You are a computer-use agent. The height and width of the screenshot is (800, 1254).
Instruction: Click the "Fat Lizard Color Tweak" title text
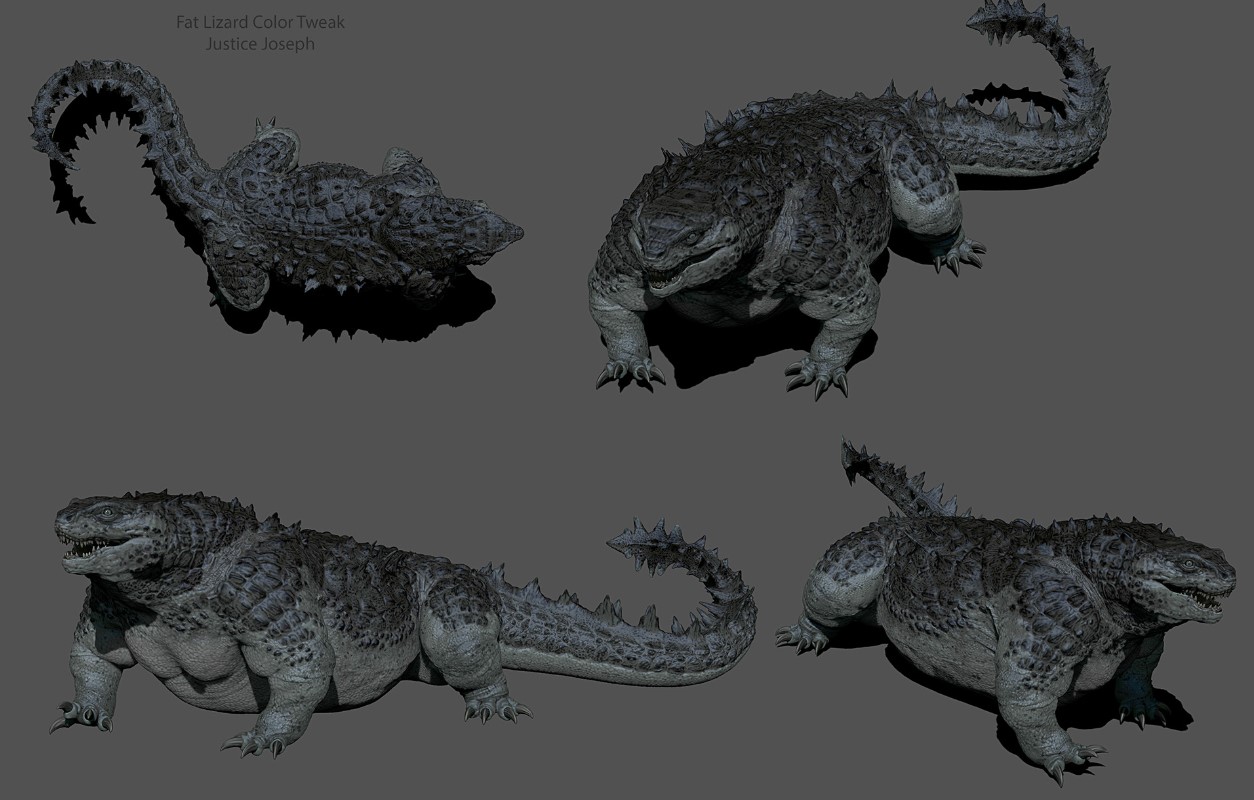coord(260,22)
